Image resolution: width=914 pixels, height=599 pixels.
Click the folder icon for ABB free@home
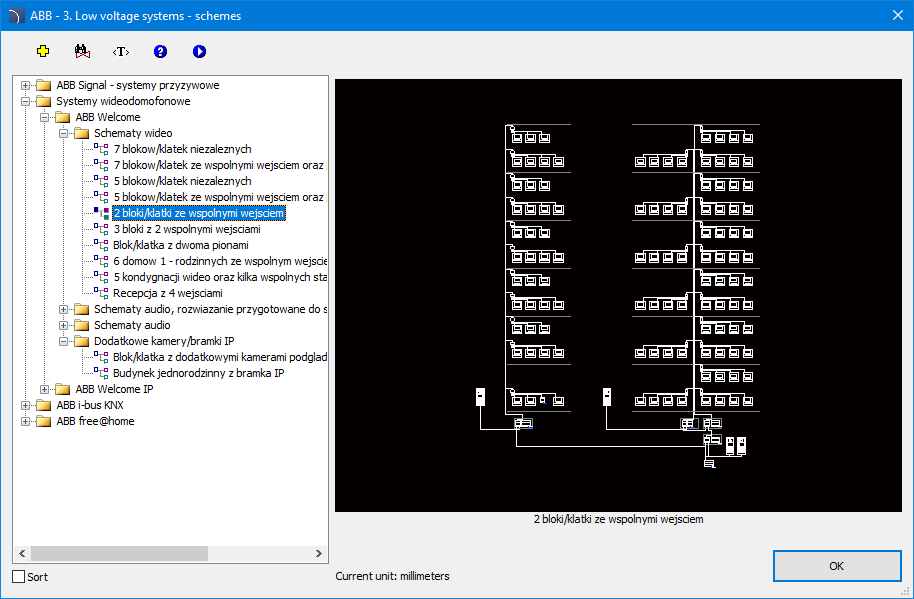pos(44,421)
